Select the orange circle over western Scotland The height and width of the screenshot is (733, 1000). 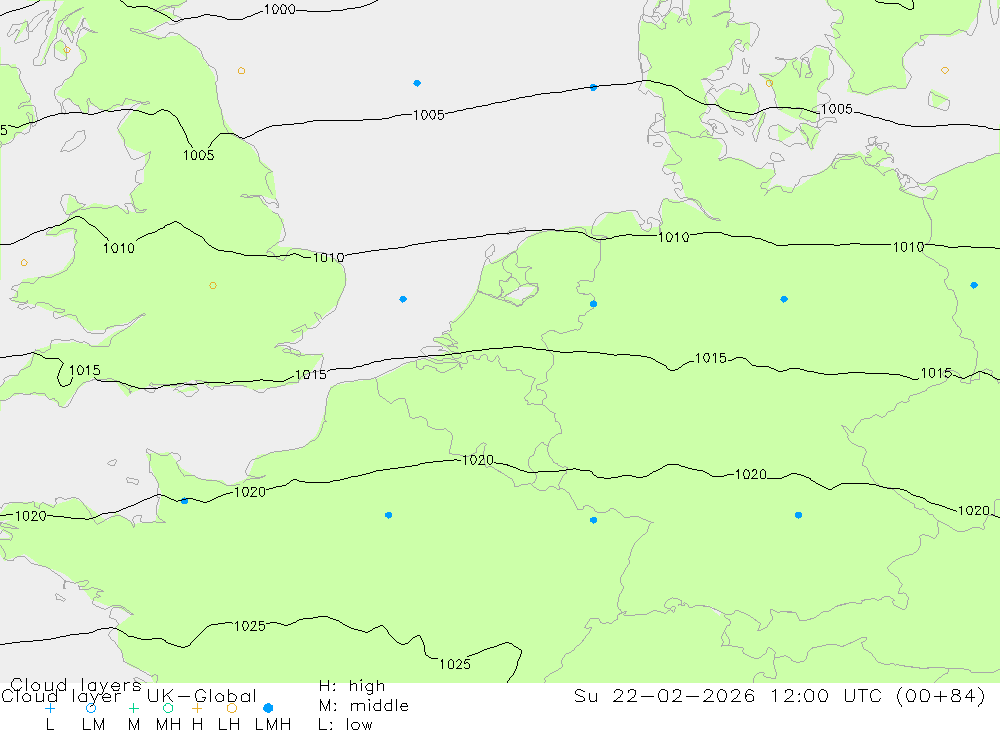click(x=67, y=50)
